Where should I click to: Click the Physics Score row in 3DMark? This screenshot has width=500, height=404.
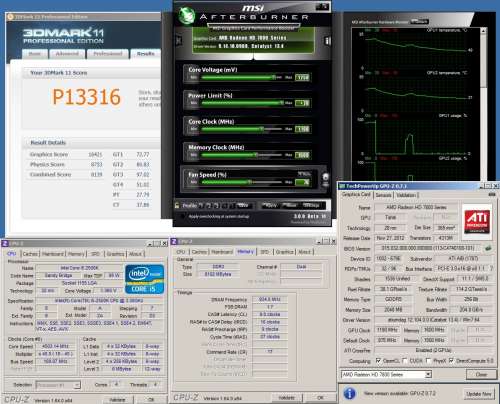pyautogui.click(x=66, y=164)
